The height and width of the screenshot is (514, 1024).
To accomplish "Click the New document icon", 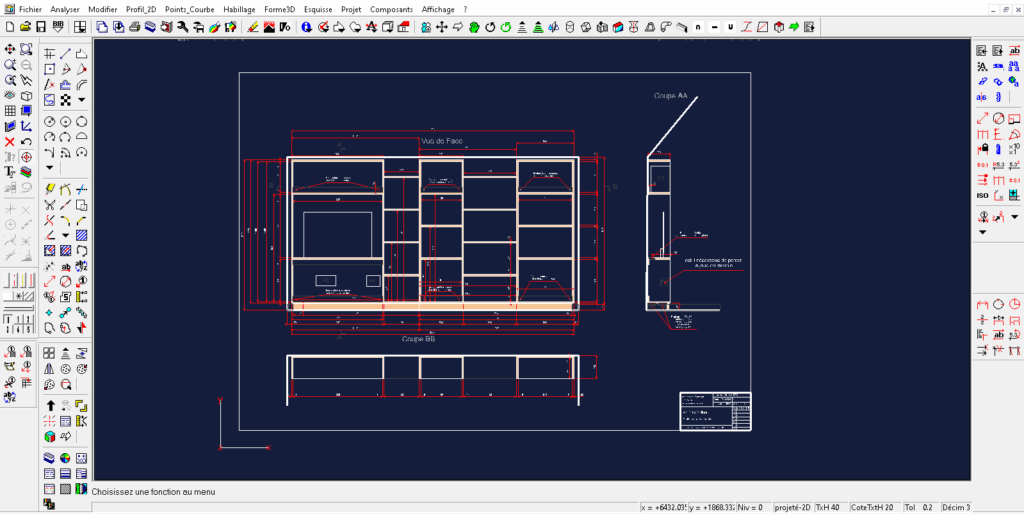I will tap(9, 27).
